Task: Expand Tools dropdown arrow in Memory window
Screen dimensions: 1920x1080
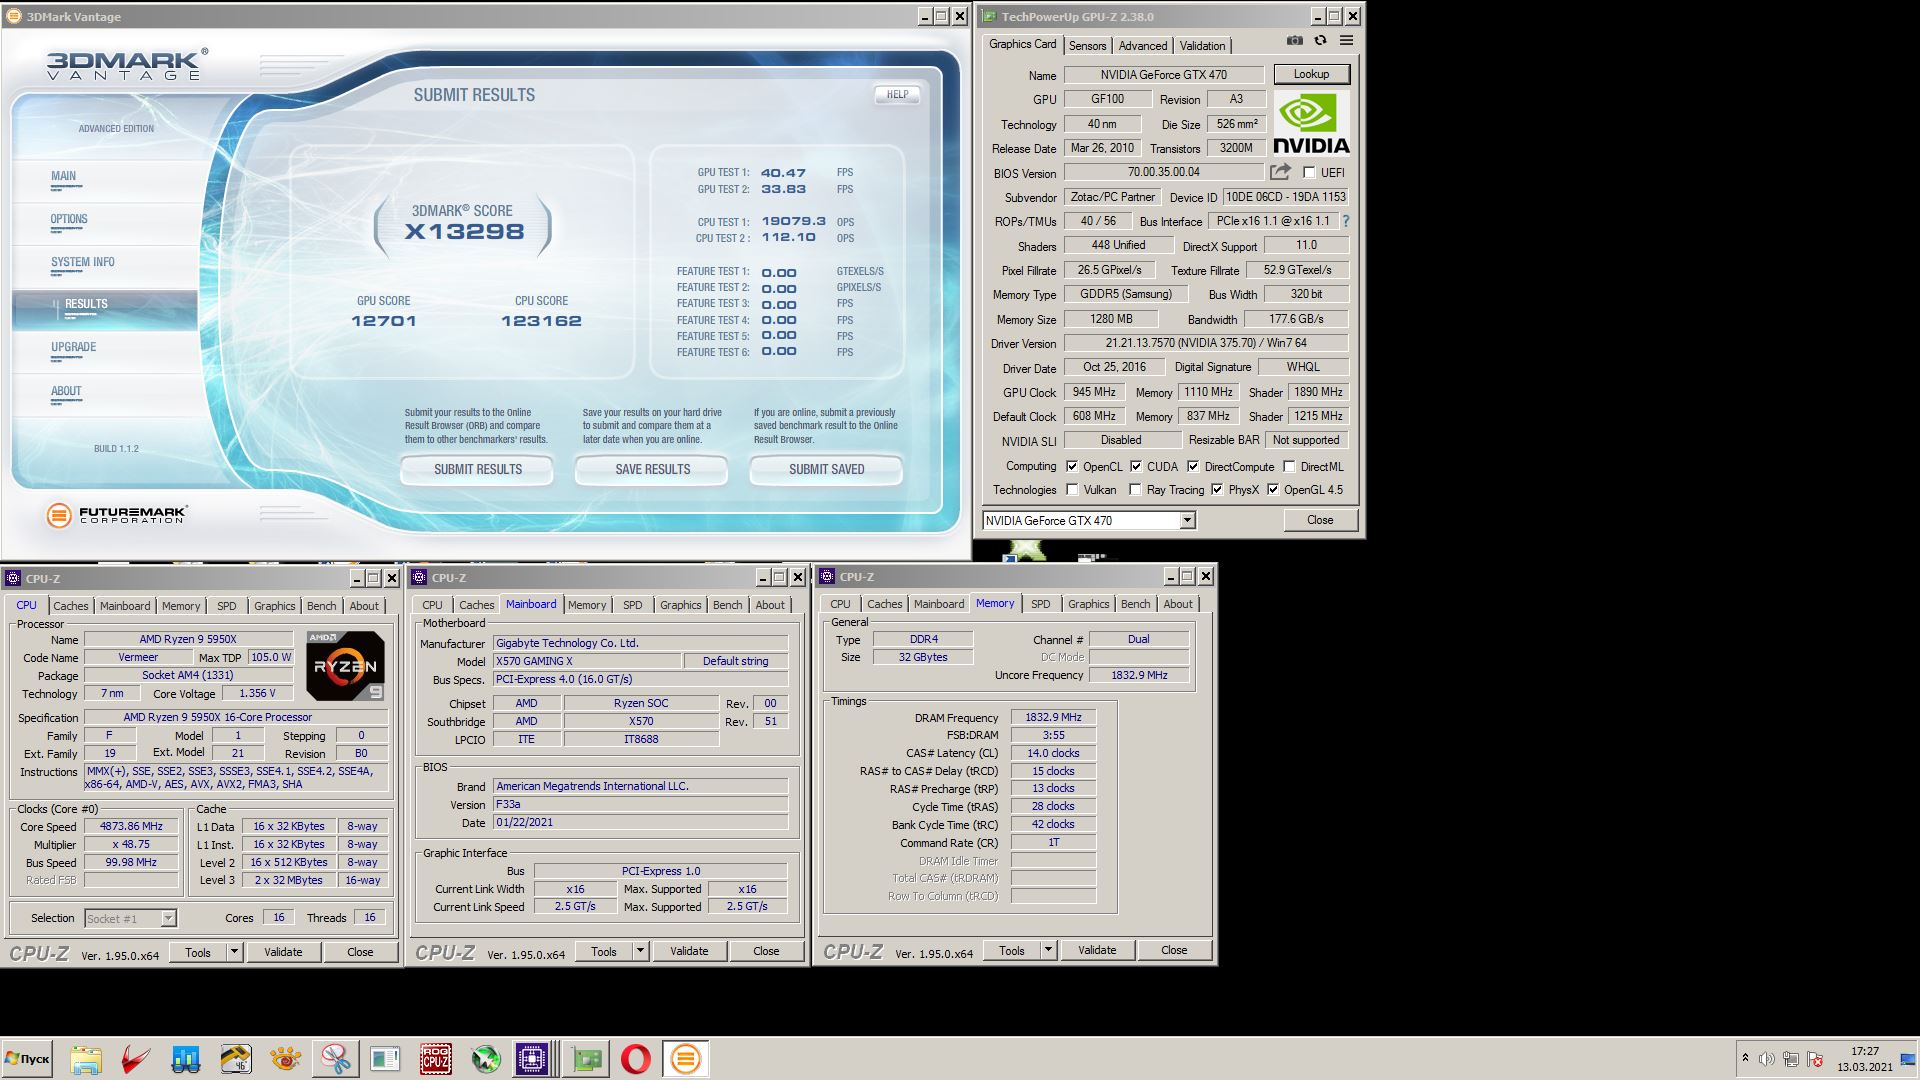Action: point(1048,950)
